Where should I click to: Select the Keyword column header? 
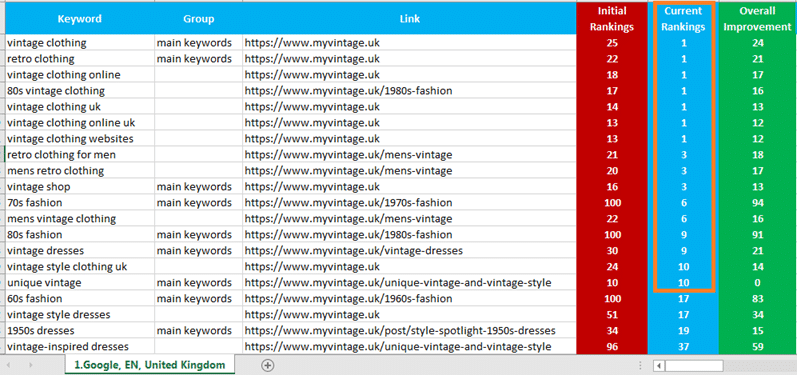click(x=80, y=19)
